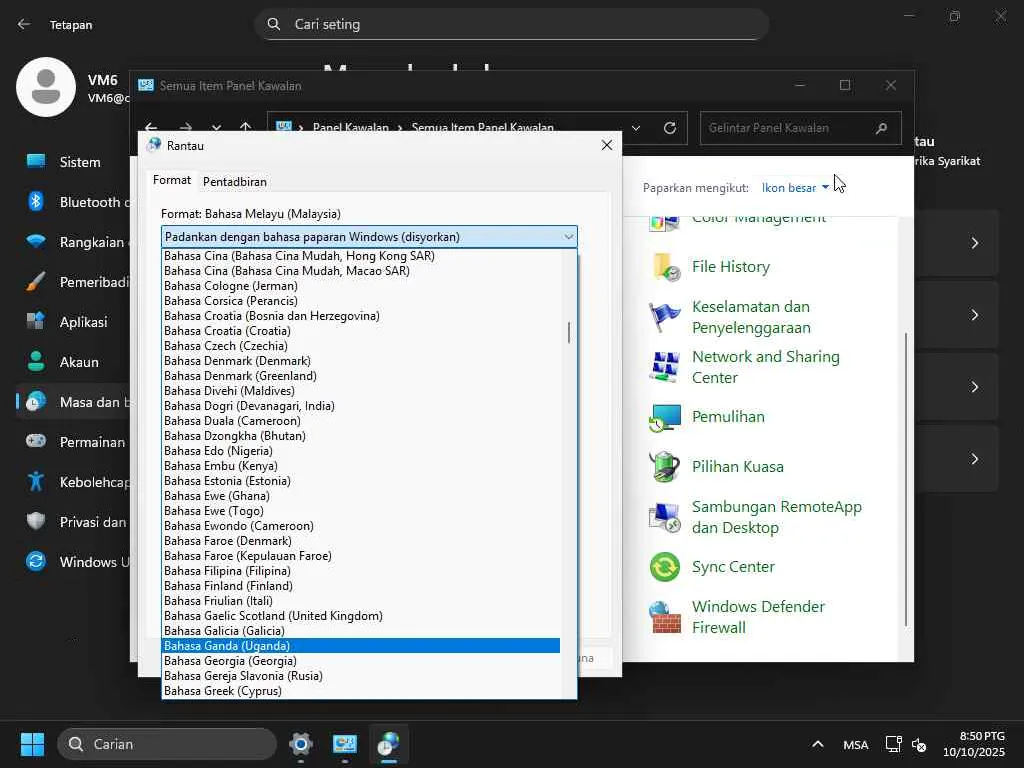Choose Bahasa Estonia (Estonia) option

point(227,481)
